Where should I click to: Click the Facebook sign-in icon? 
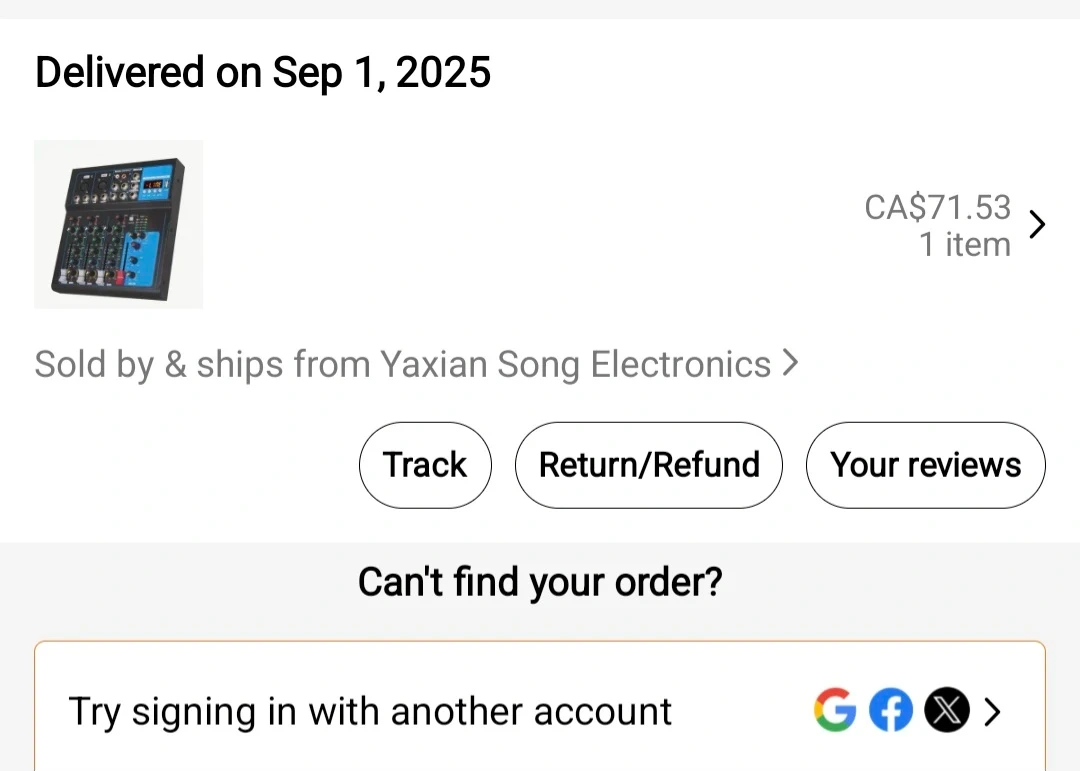[890, 711]
